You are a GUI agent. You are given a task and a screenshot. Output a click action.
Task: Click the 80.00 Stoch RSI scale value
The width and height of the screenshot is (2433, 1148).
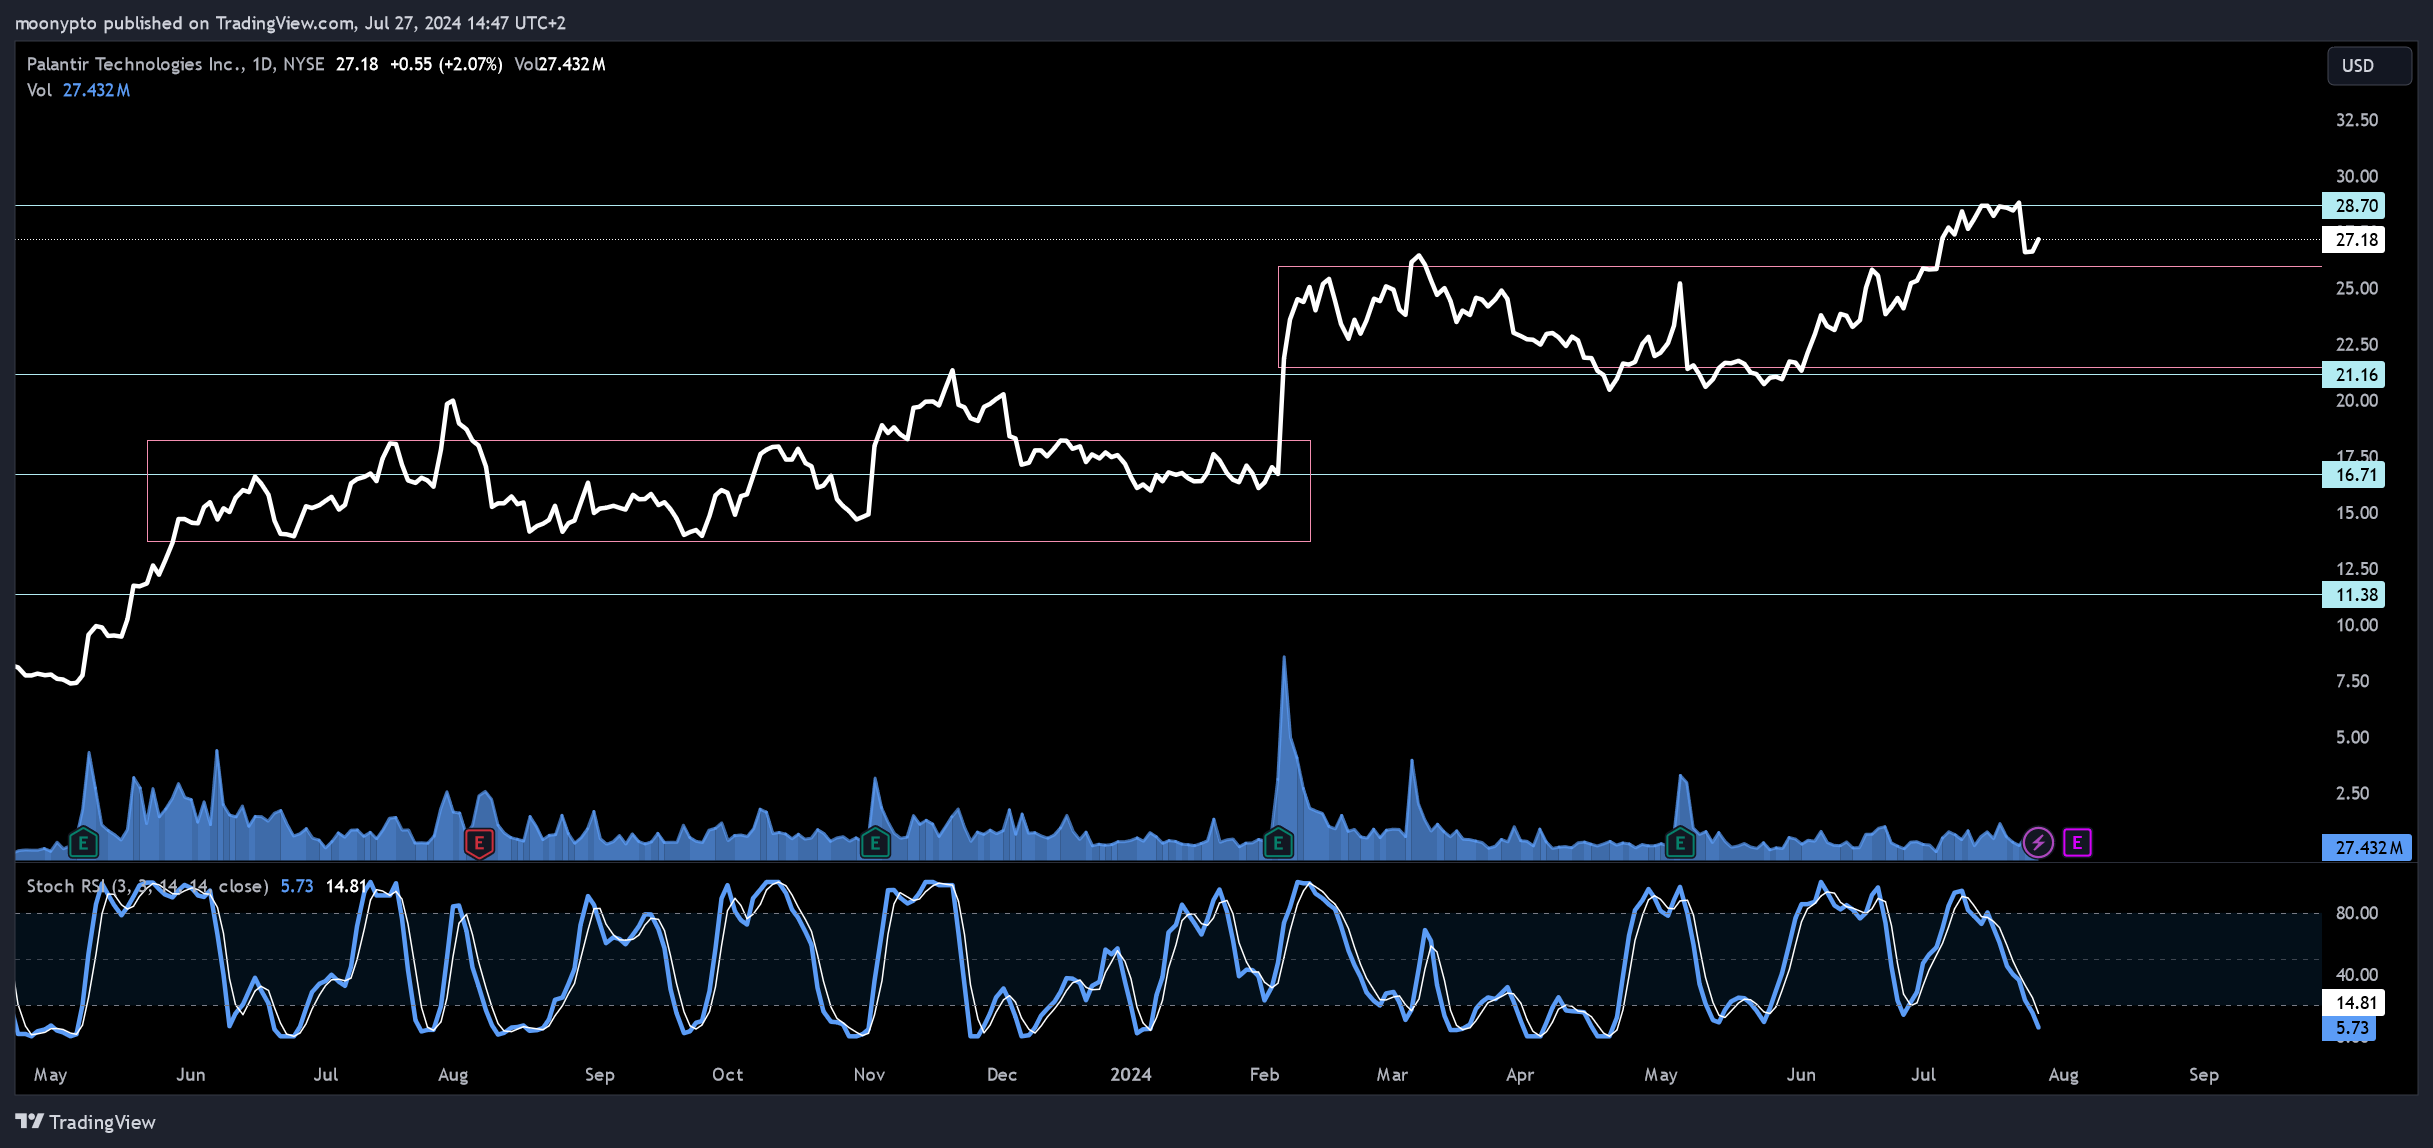click(x=2356, y=913)
